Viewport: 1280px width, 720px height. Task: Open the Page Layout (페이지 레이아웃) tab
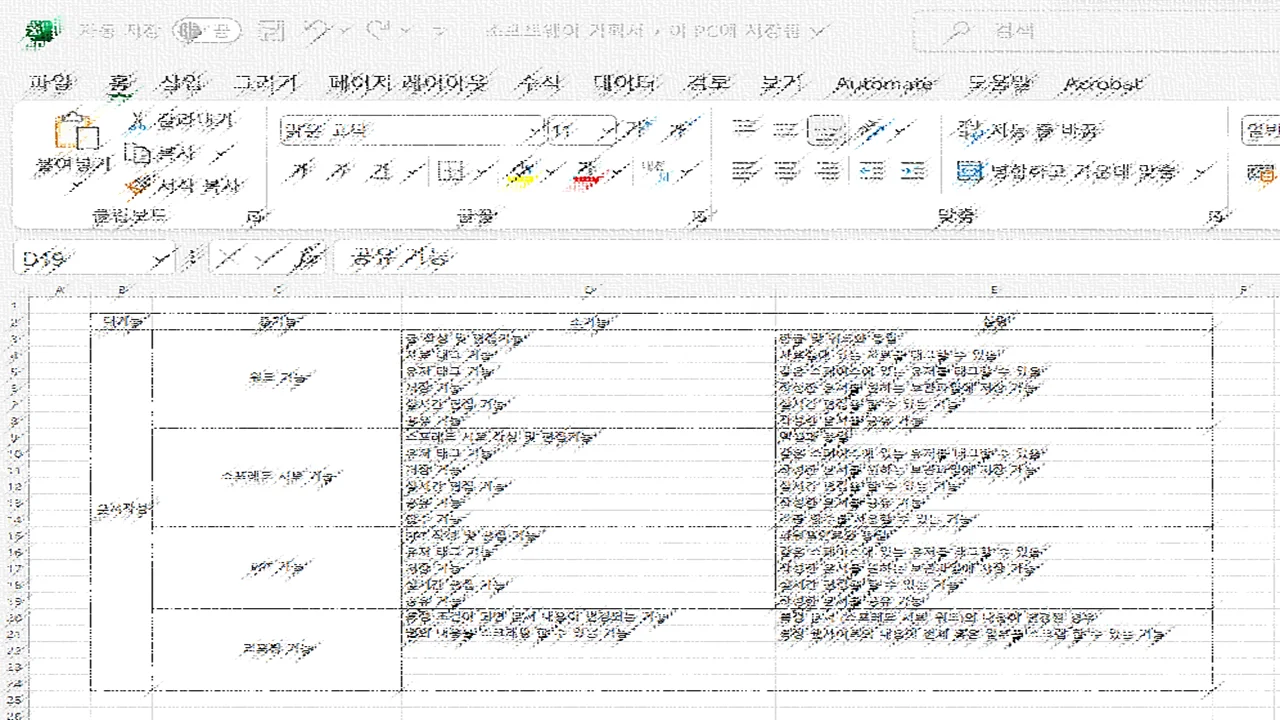pos(407,84)
